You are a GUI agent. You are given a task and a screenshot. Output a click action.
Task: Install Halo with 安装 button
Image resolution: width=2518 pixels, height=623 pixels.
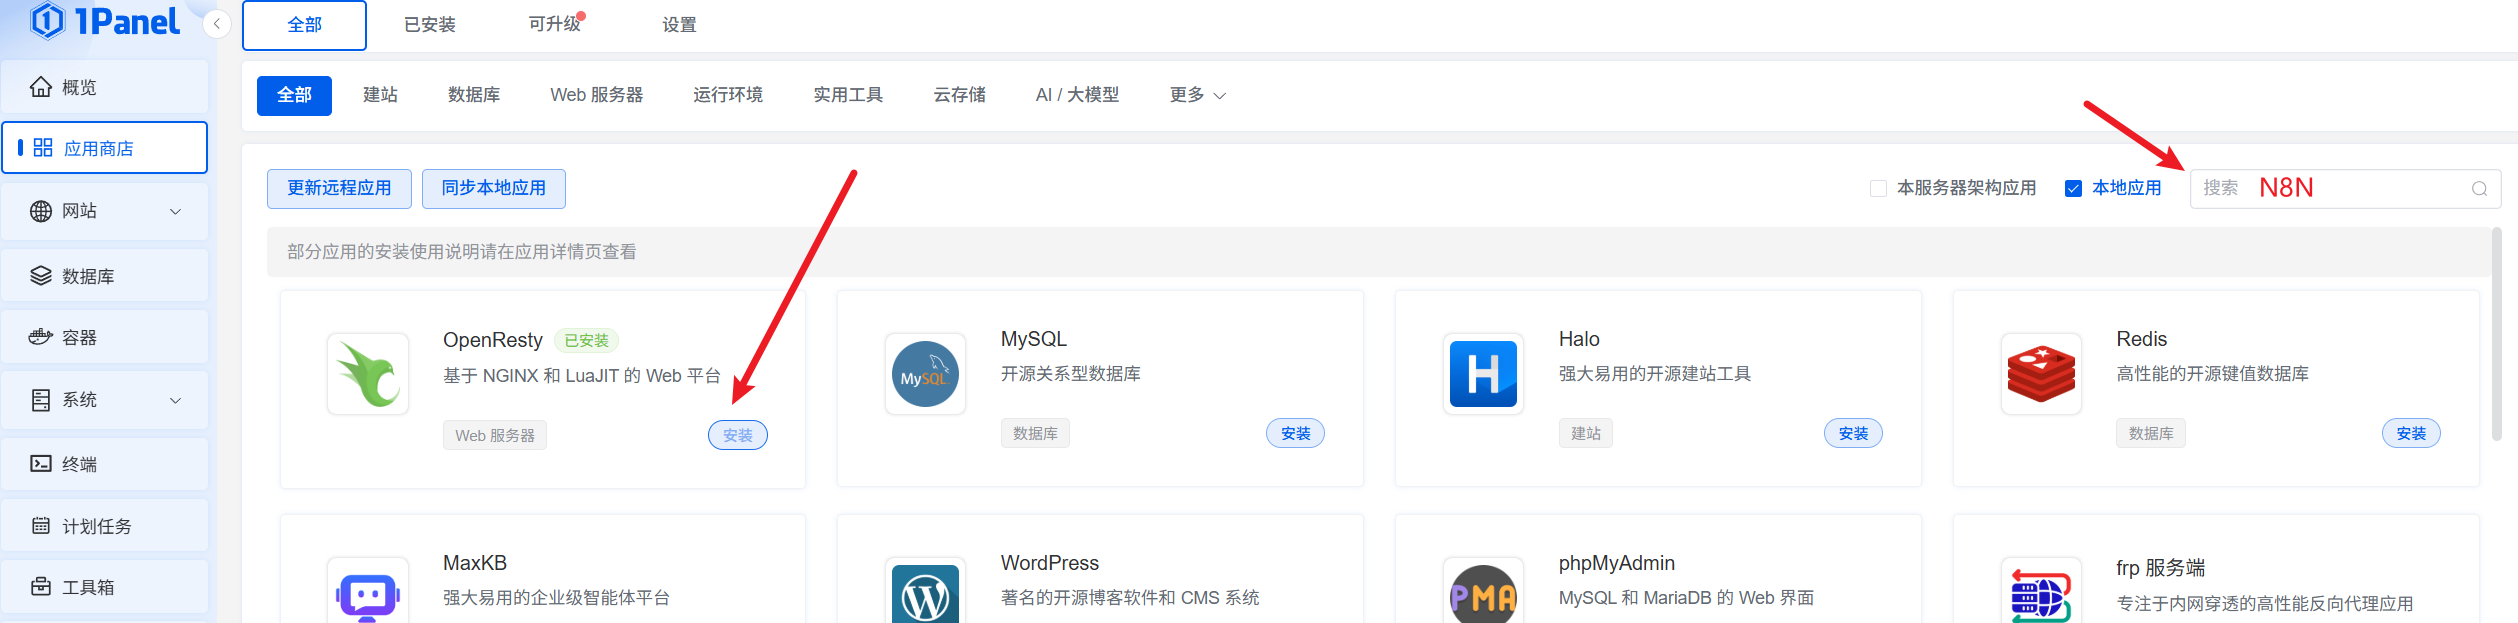pos(1853,433)
